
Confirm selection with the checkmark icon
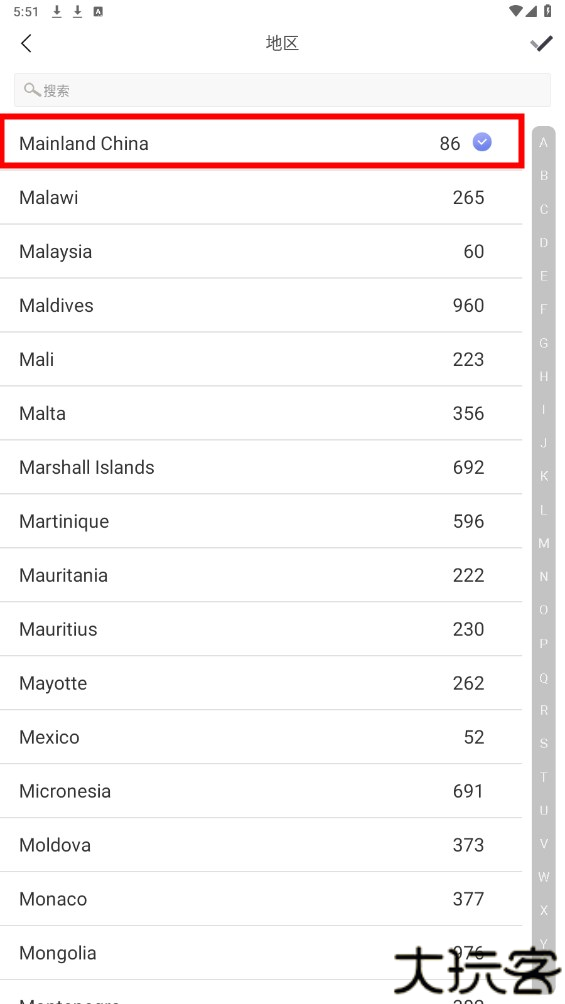tap(541, 44)
